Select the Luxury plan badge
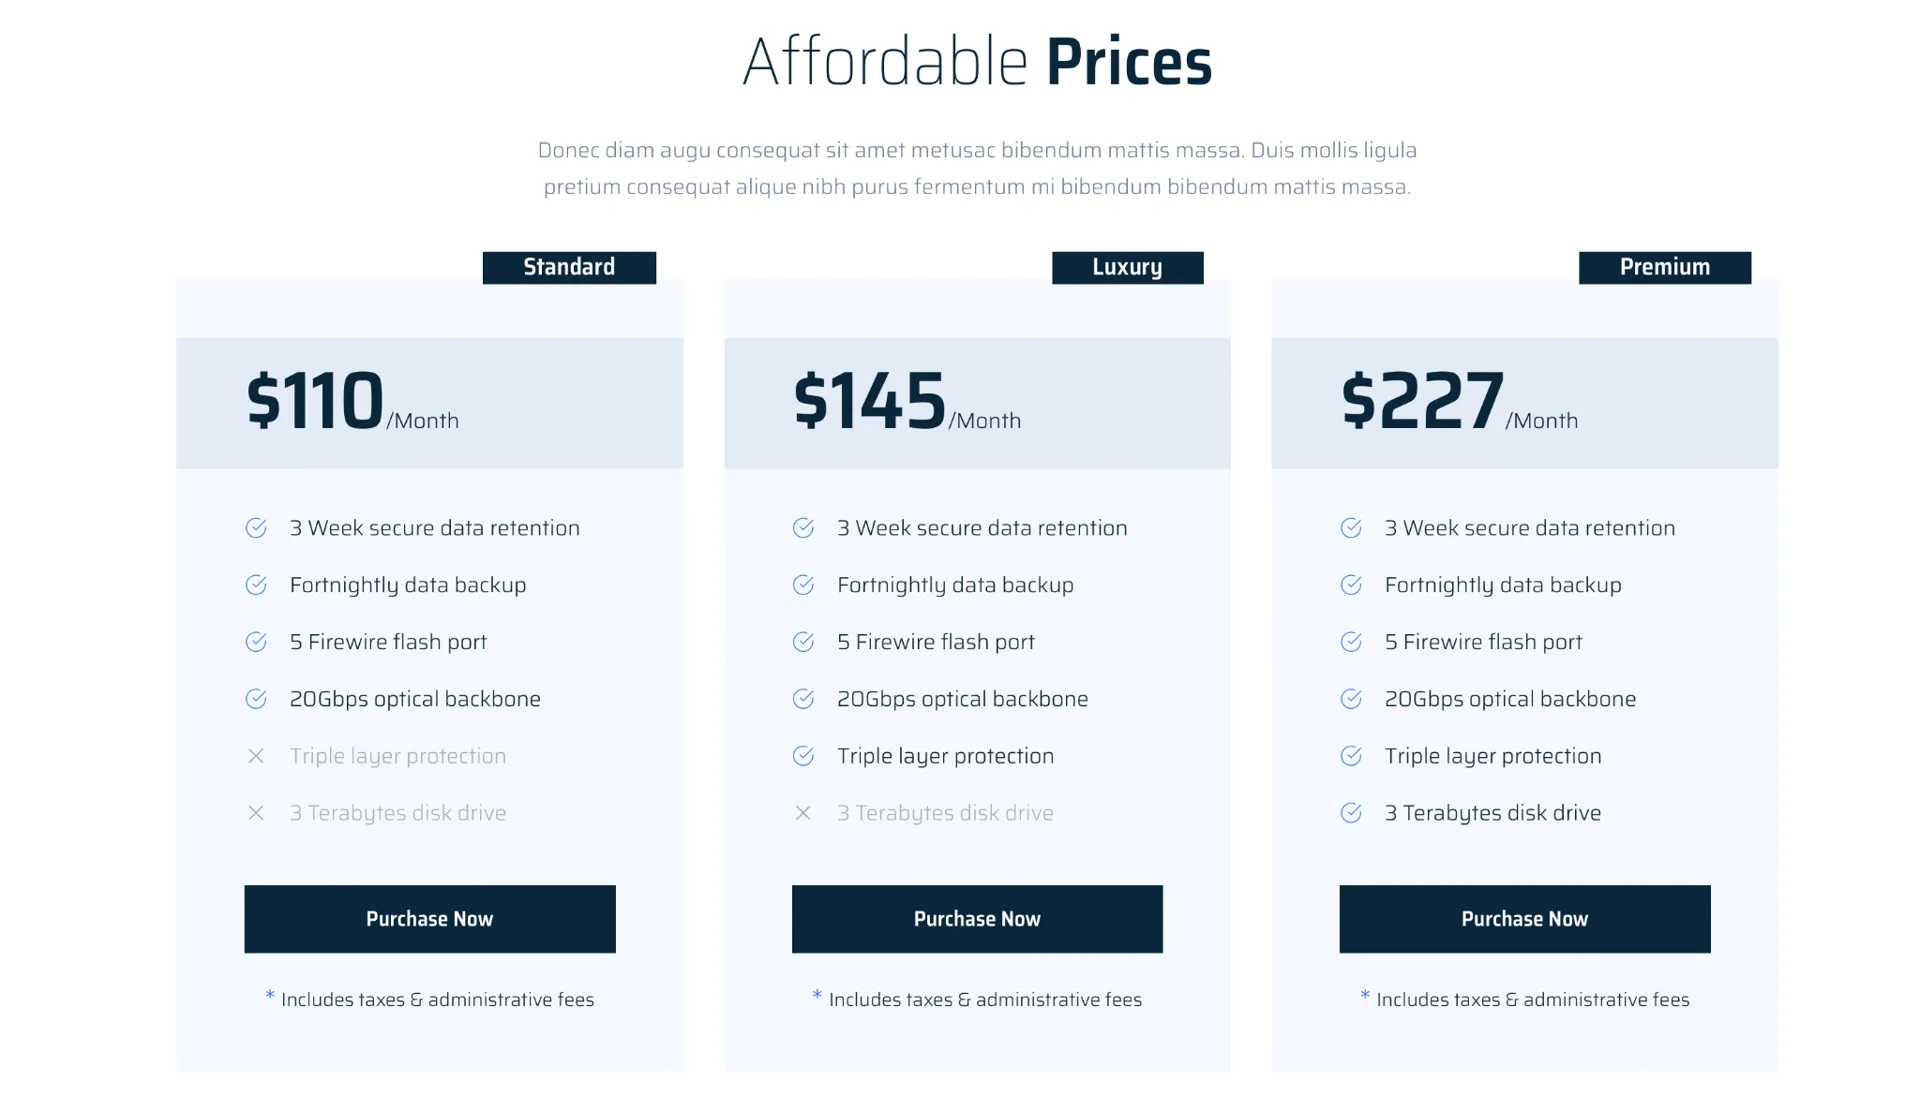1920x1111 pixels. tap(1127, 267)
